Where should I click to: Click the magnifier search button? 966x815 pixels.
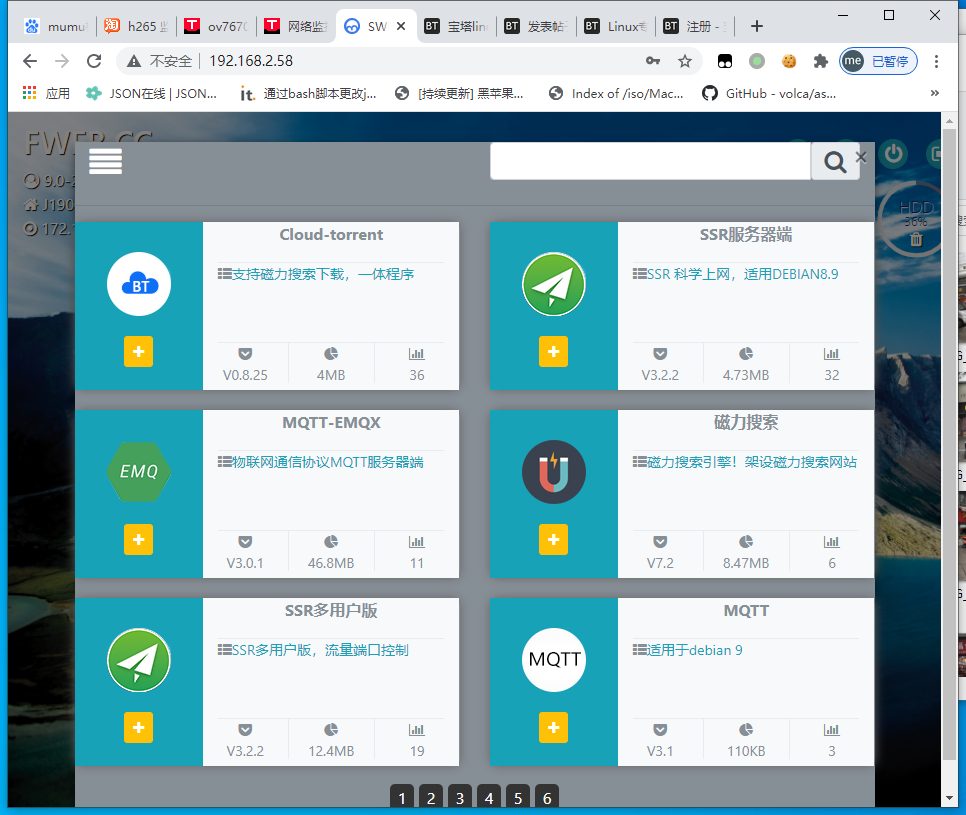[x=833, y=161]
